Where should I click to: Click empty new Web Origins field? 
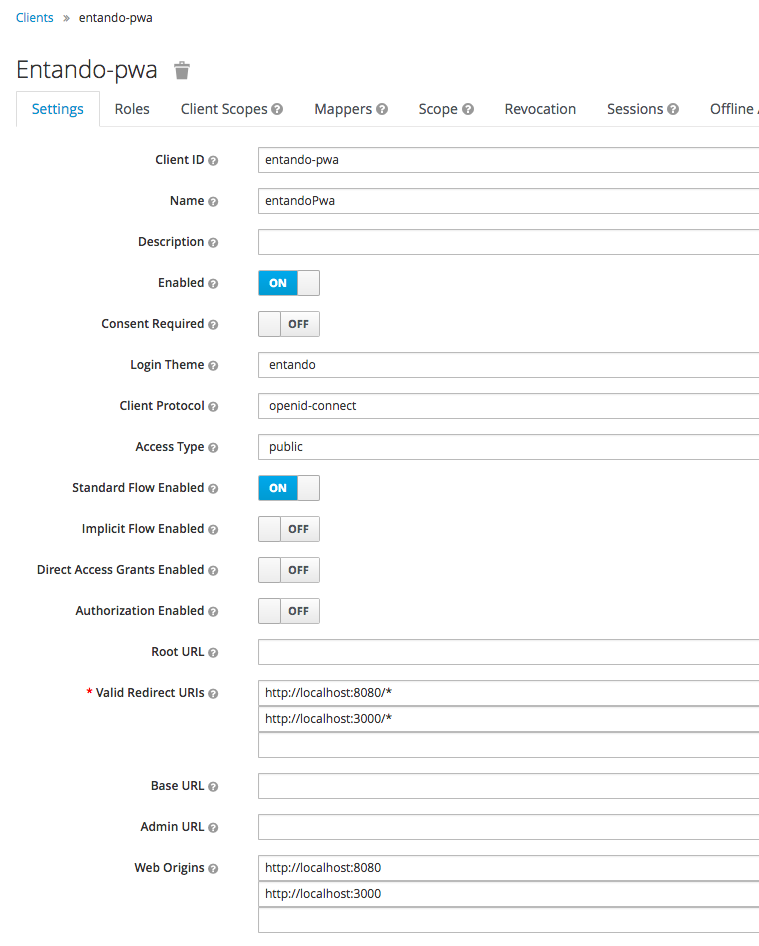point(509,920)
